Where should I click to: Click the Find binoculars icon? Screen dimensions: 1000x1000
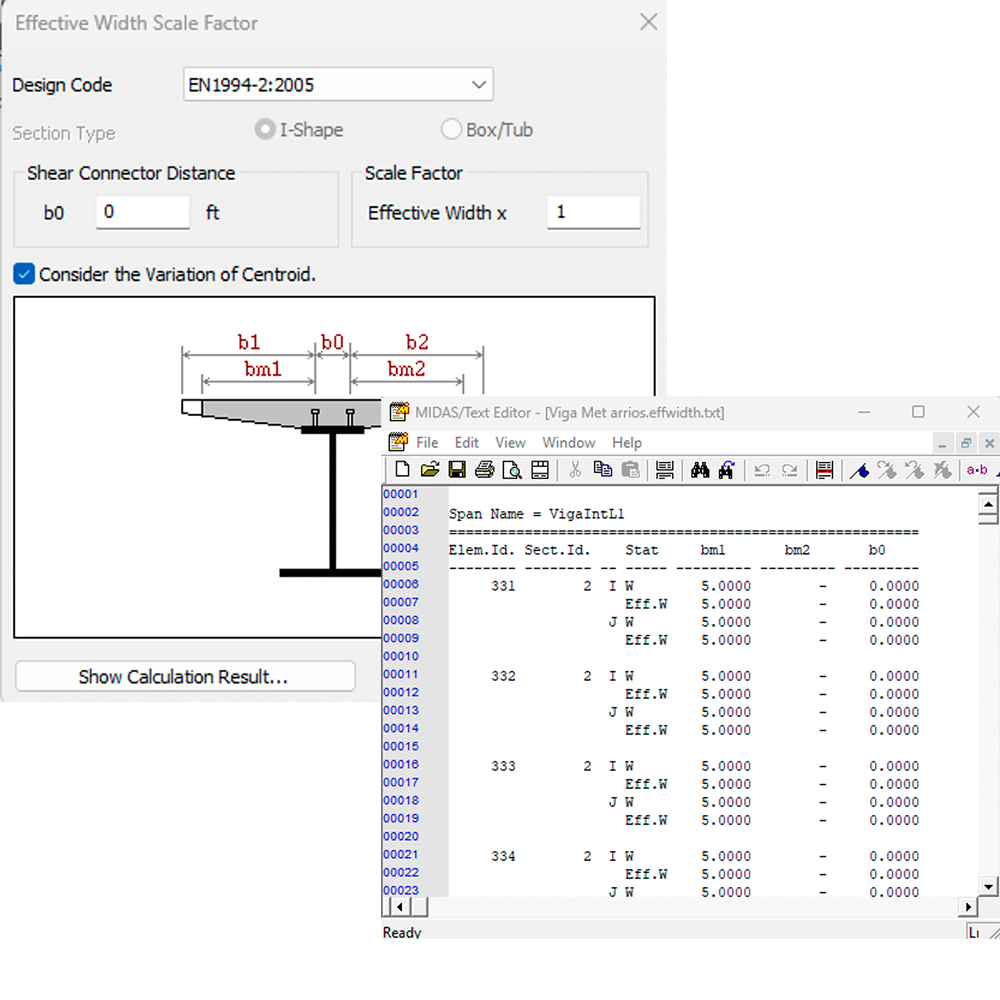(x=700, y=470)
